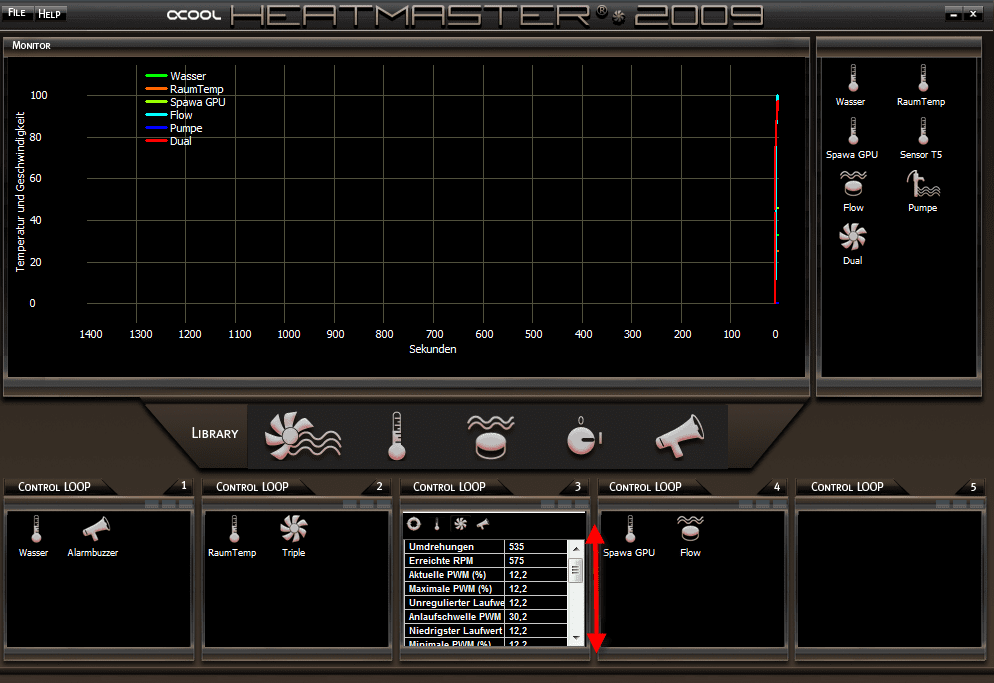Pick the flow sensor icon in the Library
Viewport: 994px width, 683px height.
tap(491, 436)
